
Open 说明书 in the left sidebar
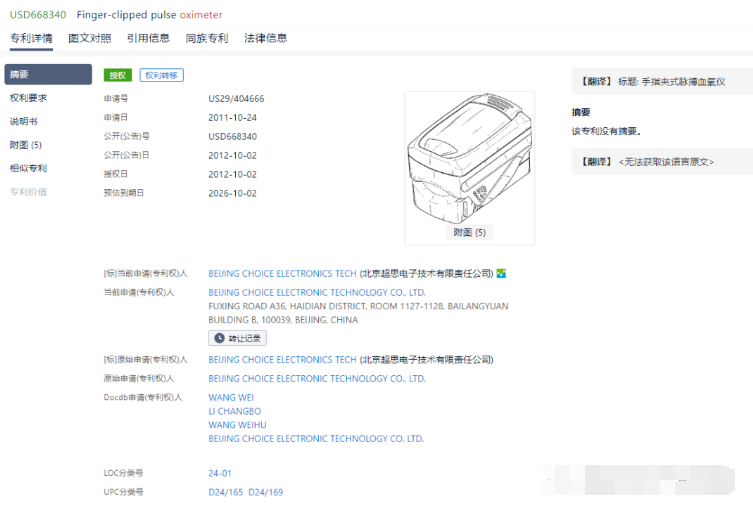[x=24, y=121]
